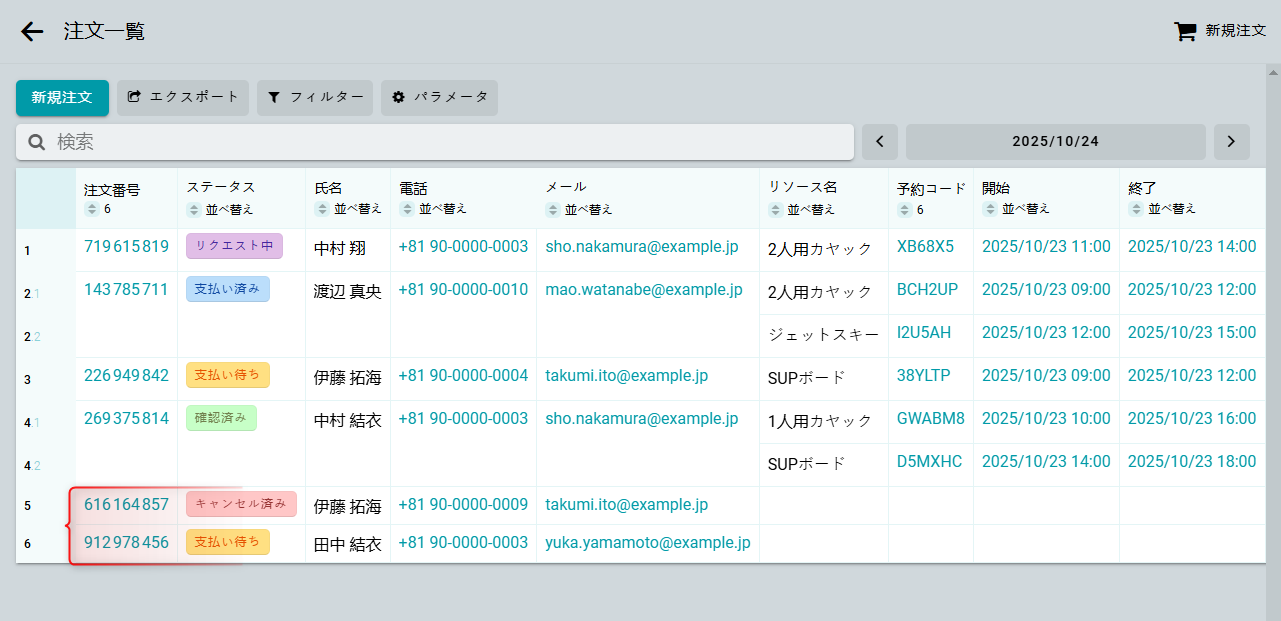Image resolution: width=1281 pixels, height=621 pixels.
Task: Sort the 氏名 column
Action: (x=322, y=210)
